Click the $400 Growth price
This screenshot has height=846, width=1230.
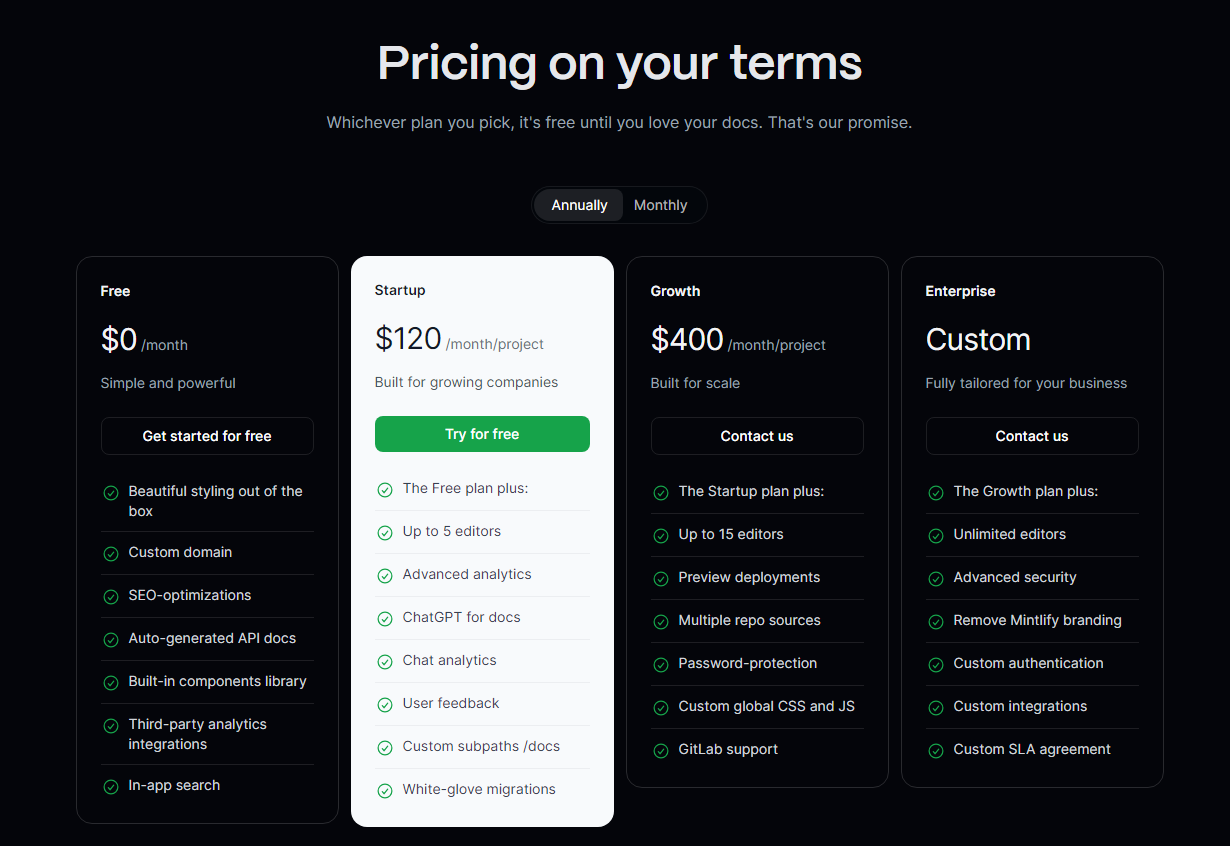(x=687, y=339)
